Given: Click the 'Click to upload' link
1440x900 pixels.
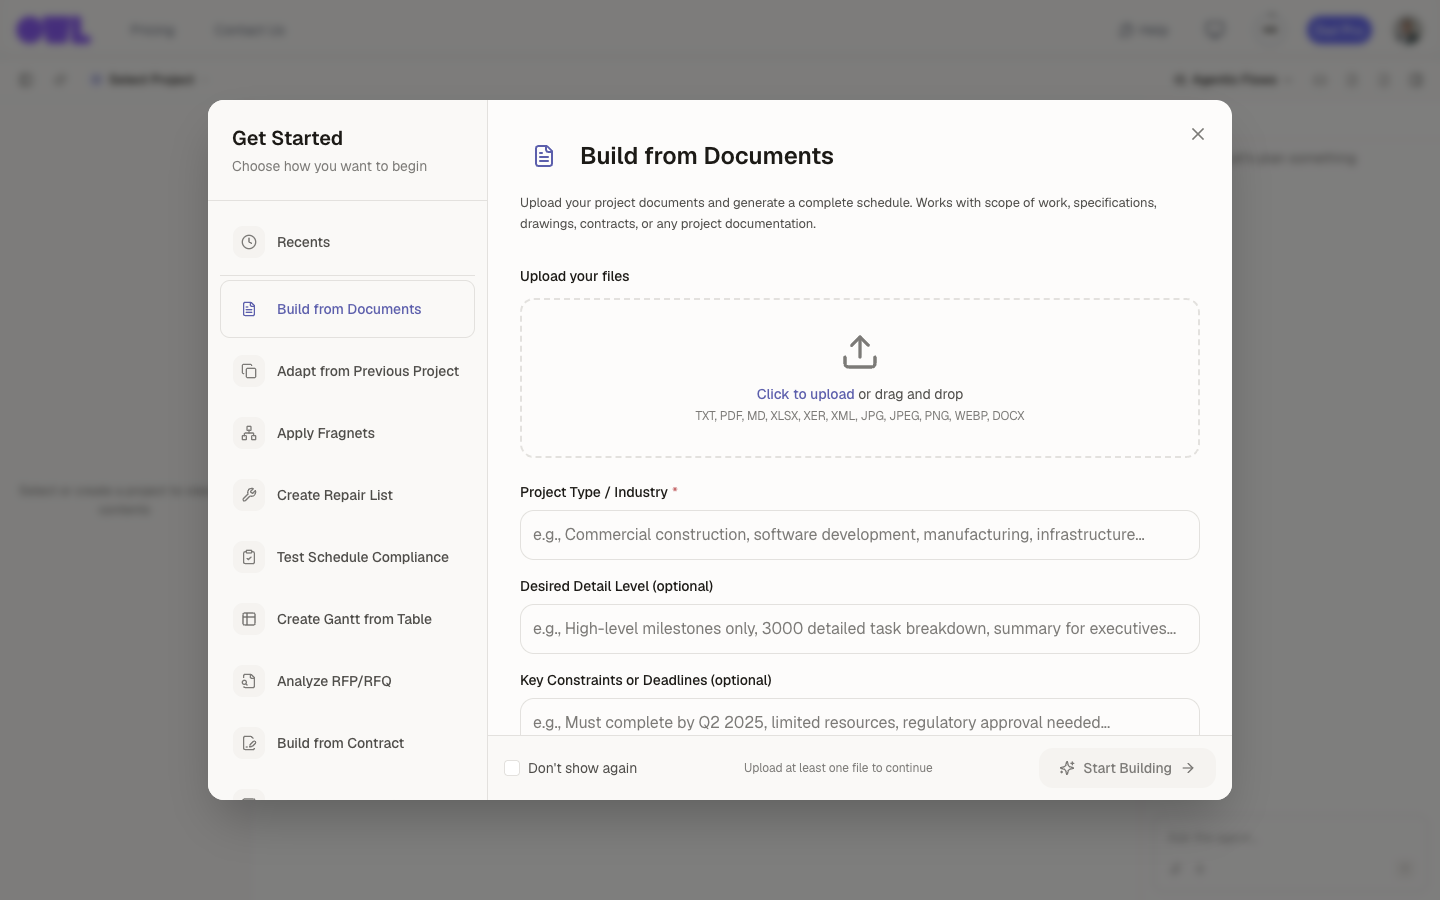Looking at the screenshot, I should tap(805, 394).
